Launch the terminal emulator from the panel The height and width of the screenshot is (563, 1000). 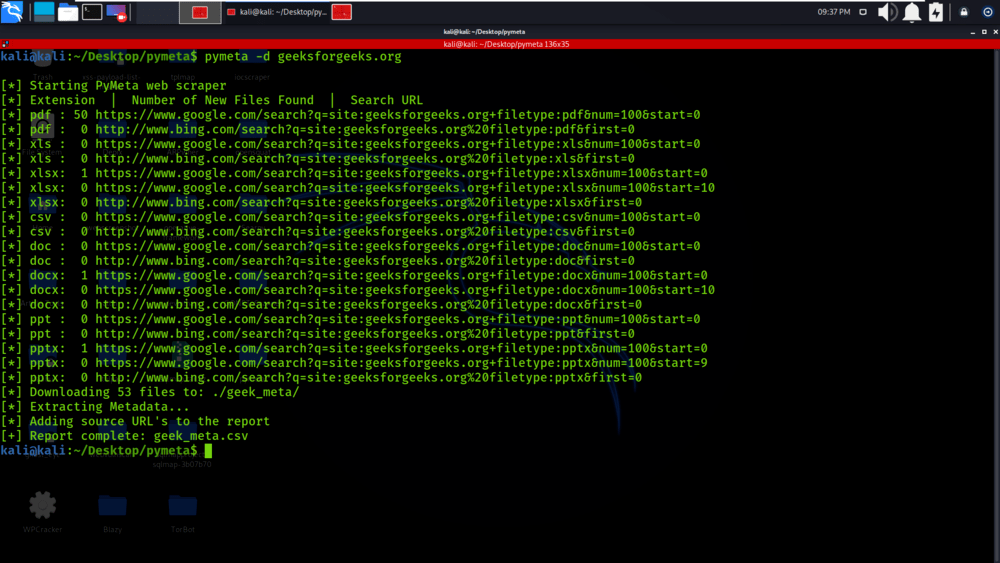[92, 11]
